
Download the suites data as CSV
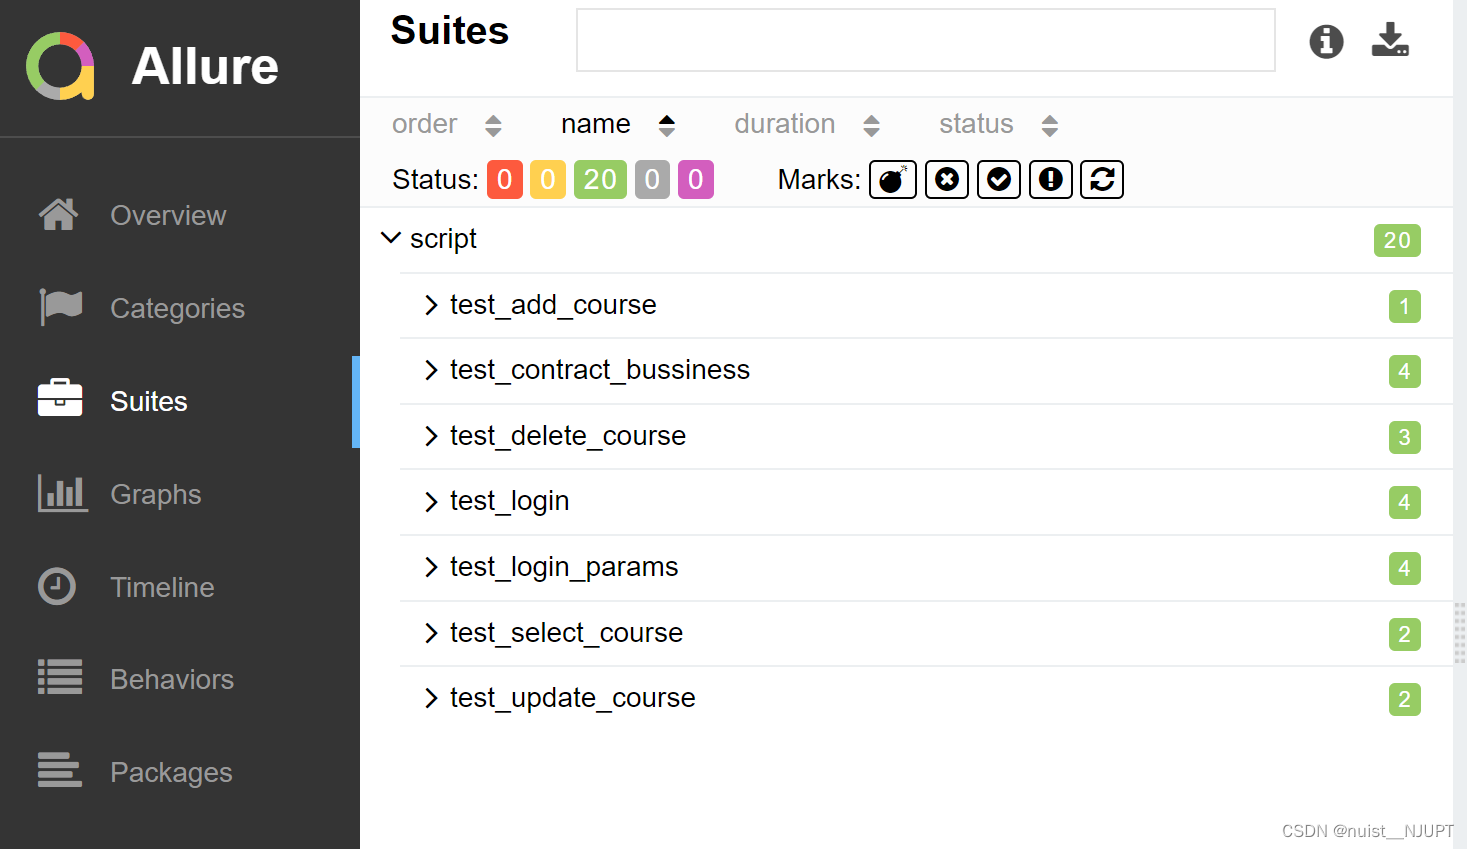(x=1390, y=40)
